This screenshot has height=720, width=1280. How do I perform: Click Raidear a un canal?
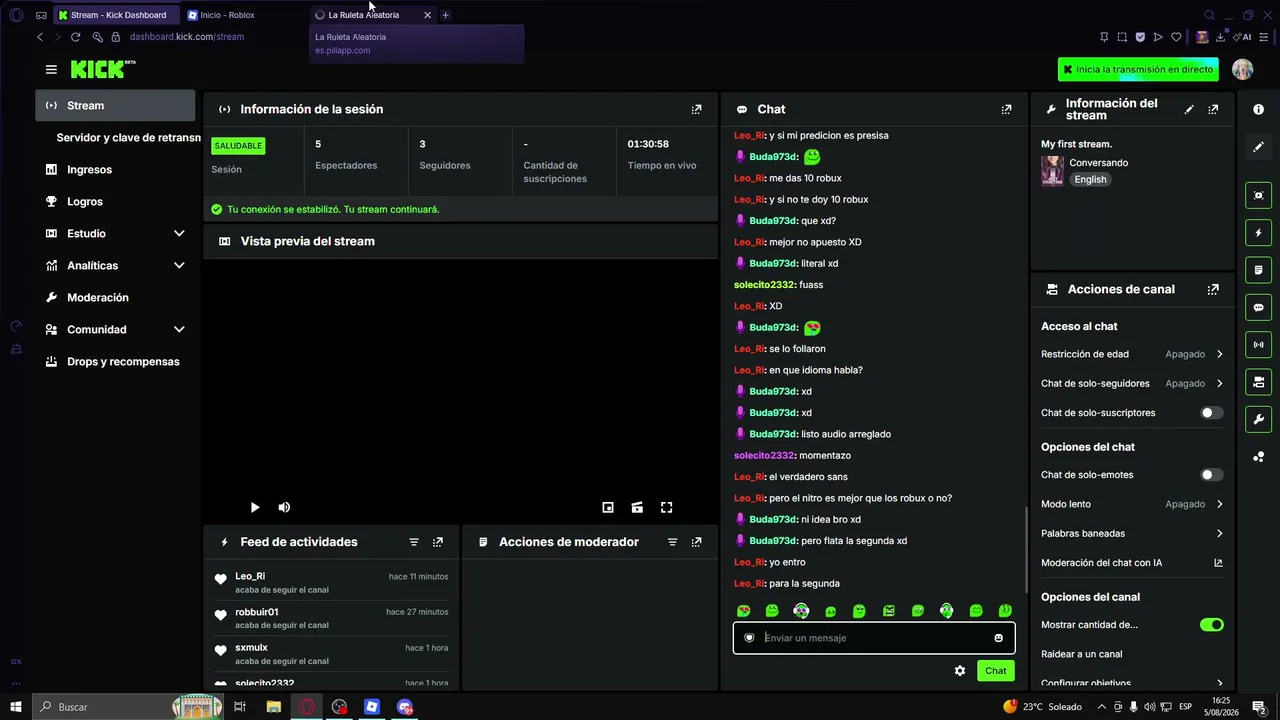pyautogui.click(x=1081, y=654)
